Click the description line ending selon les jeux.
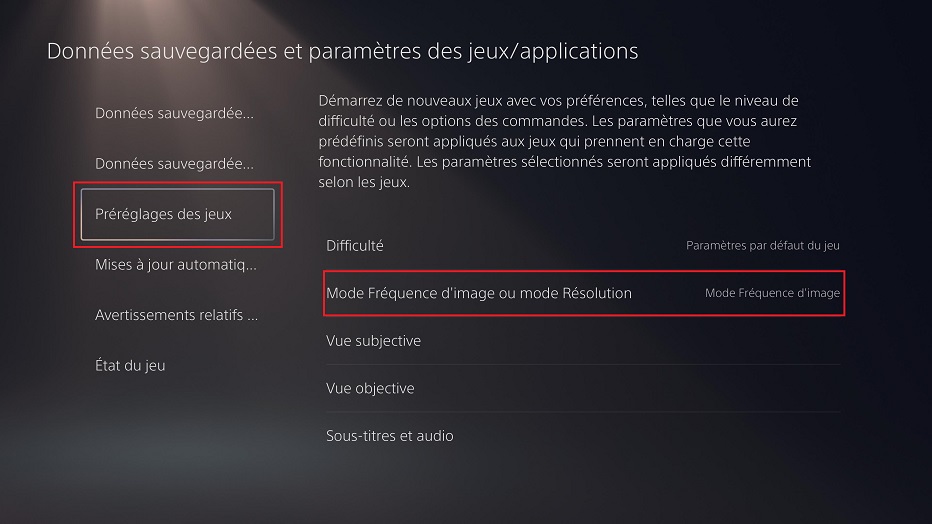The width and height of the screenshot is (932, 524). coord(364,182)
